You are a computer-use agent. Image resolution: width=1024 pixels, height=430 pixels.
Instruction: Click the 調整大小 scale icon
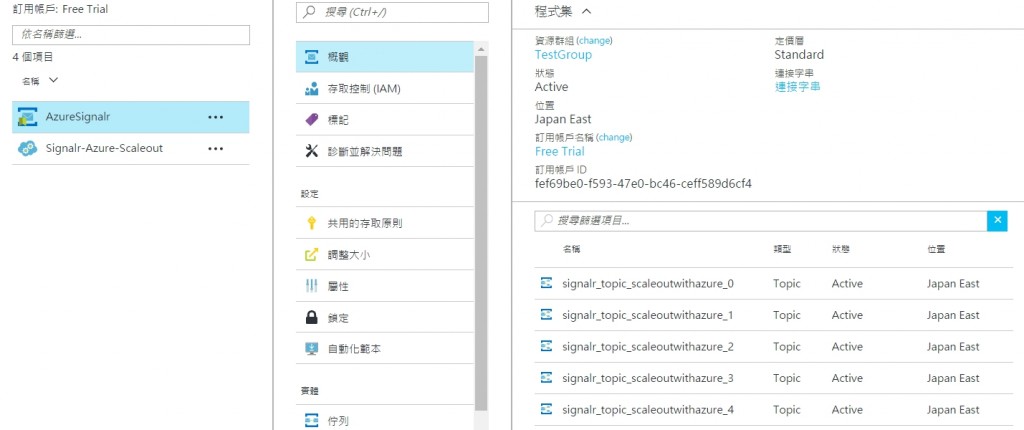312,255
